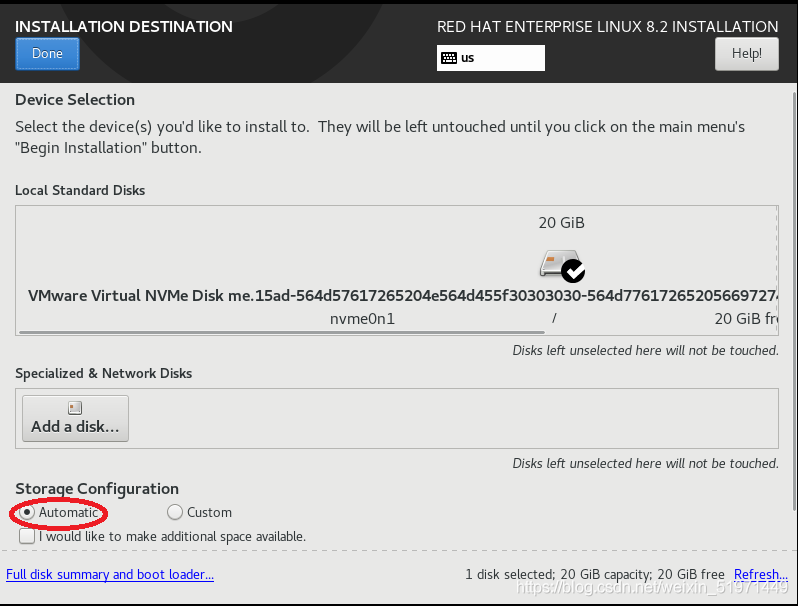Select the Custom storage configuration radio

tap(175, 512)
